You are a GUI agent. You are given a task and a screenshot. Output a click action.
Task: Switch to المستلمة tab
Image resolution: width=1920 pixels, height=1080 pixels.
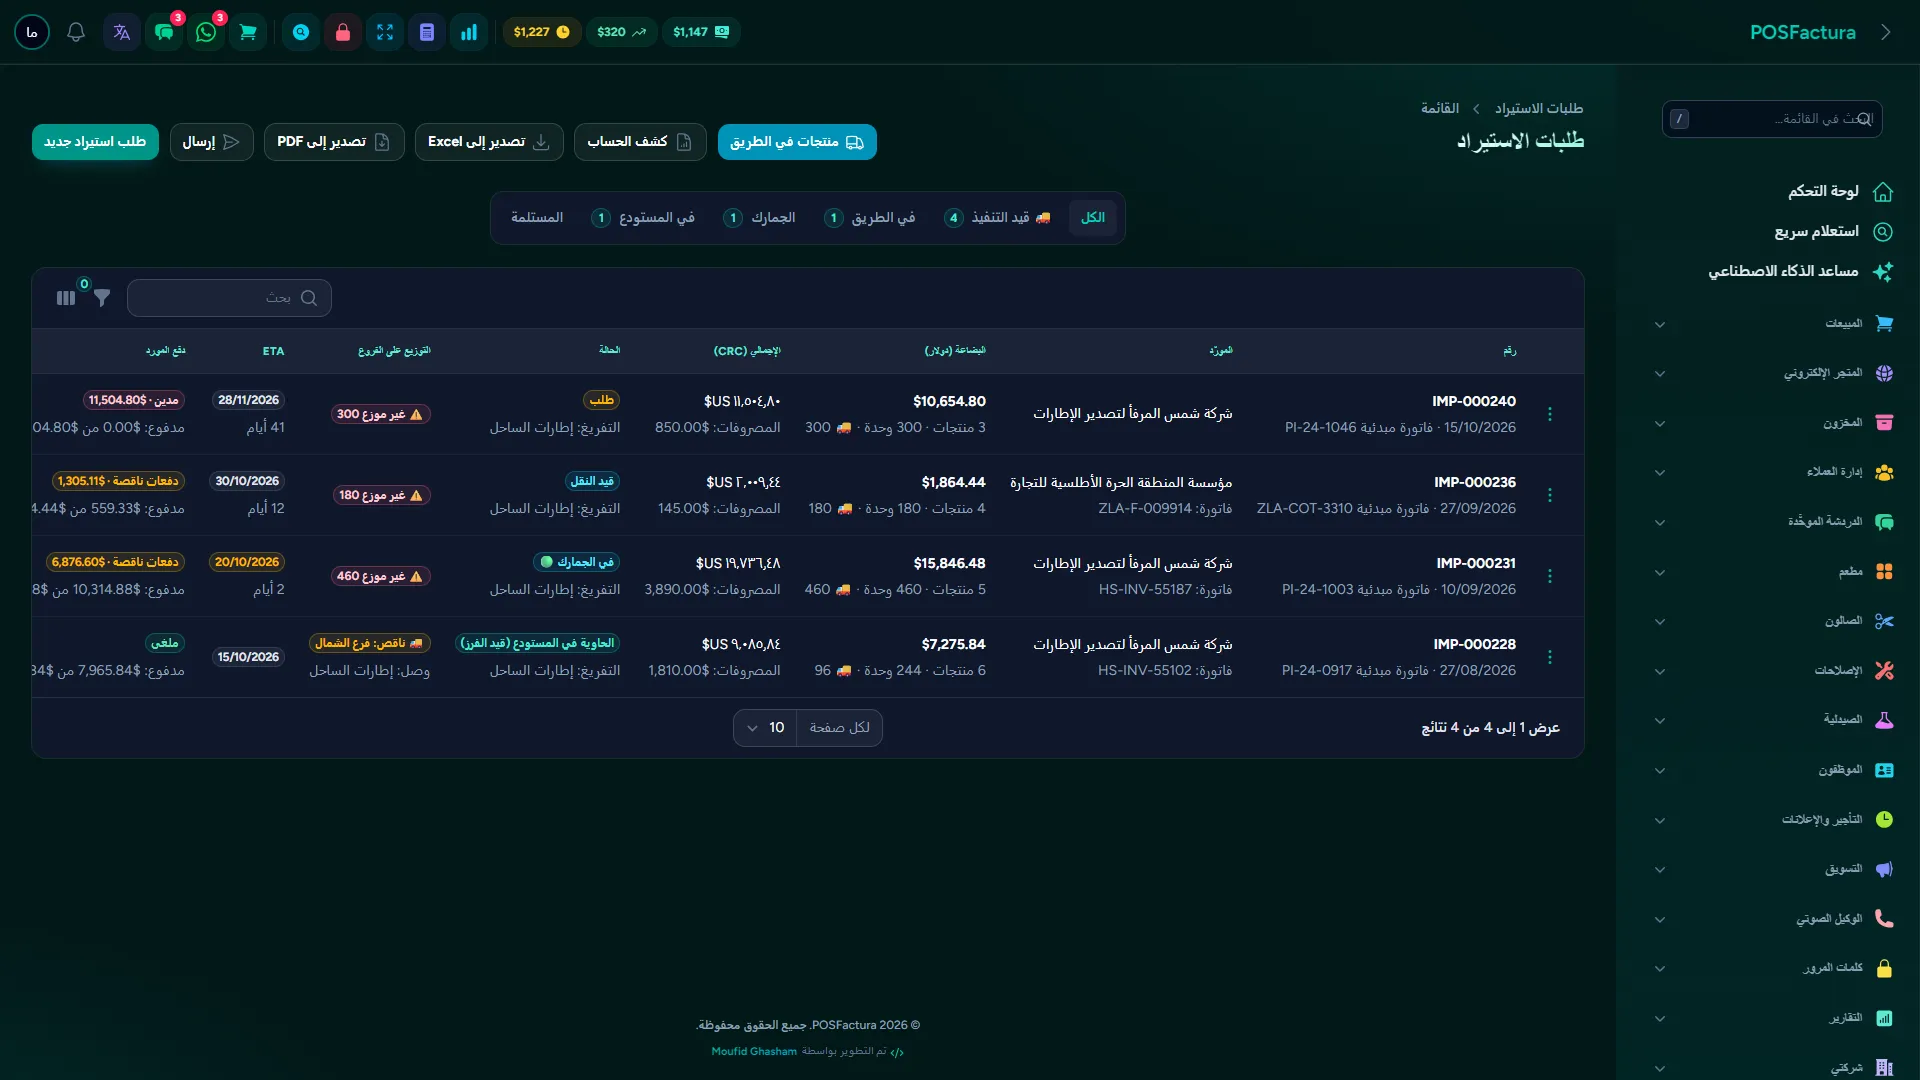point(537,218)
